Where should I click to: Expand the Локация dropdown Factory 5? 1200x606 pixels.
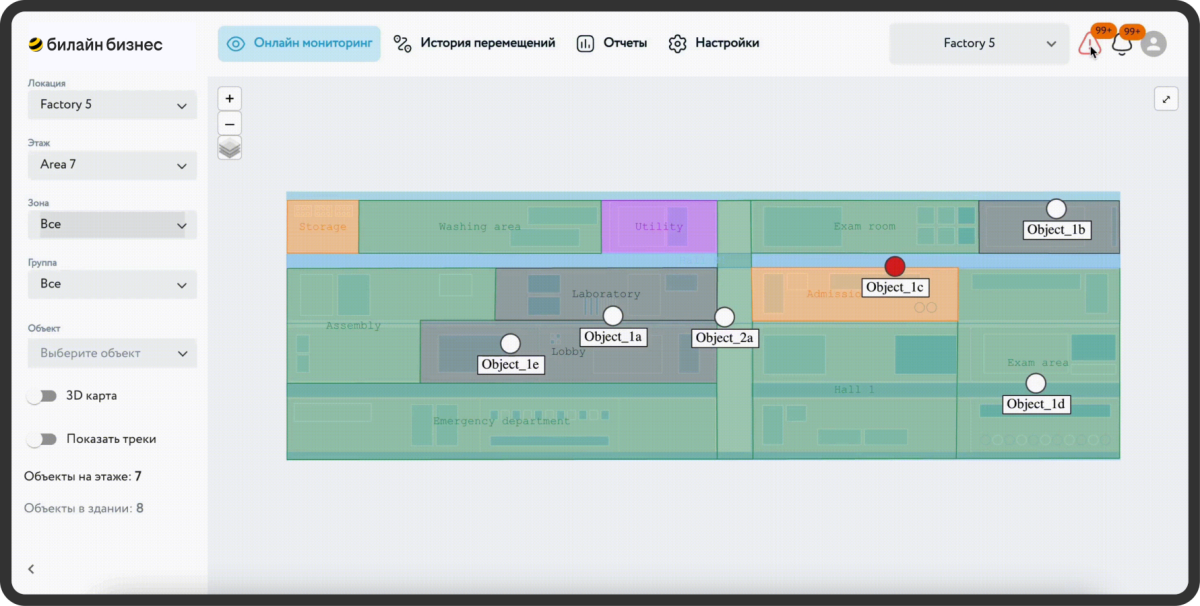pyautogui.click(x=112, y=105)
